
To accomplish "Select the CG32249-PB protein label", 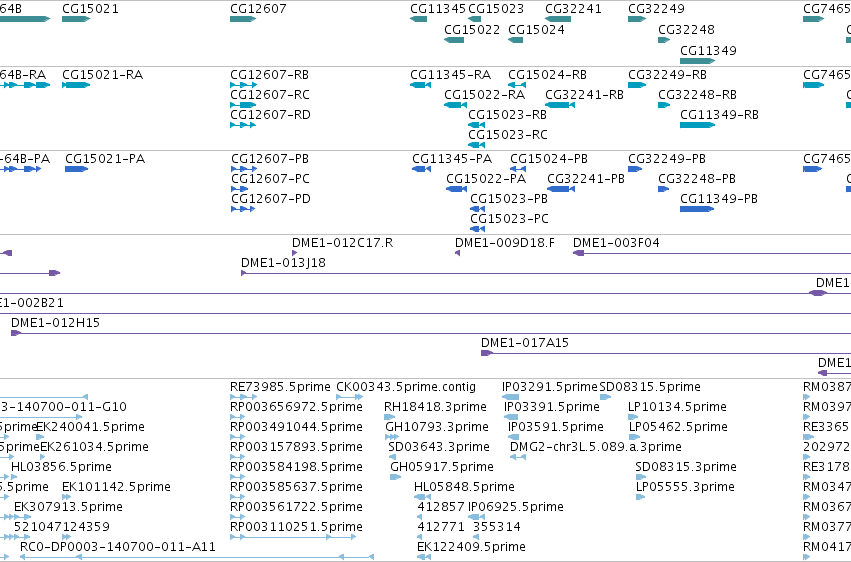I will pyautogui.click(x=667, y=158).
